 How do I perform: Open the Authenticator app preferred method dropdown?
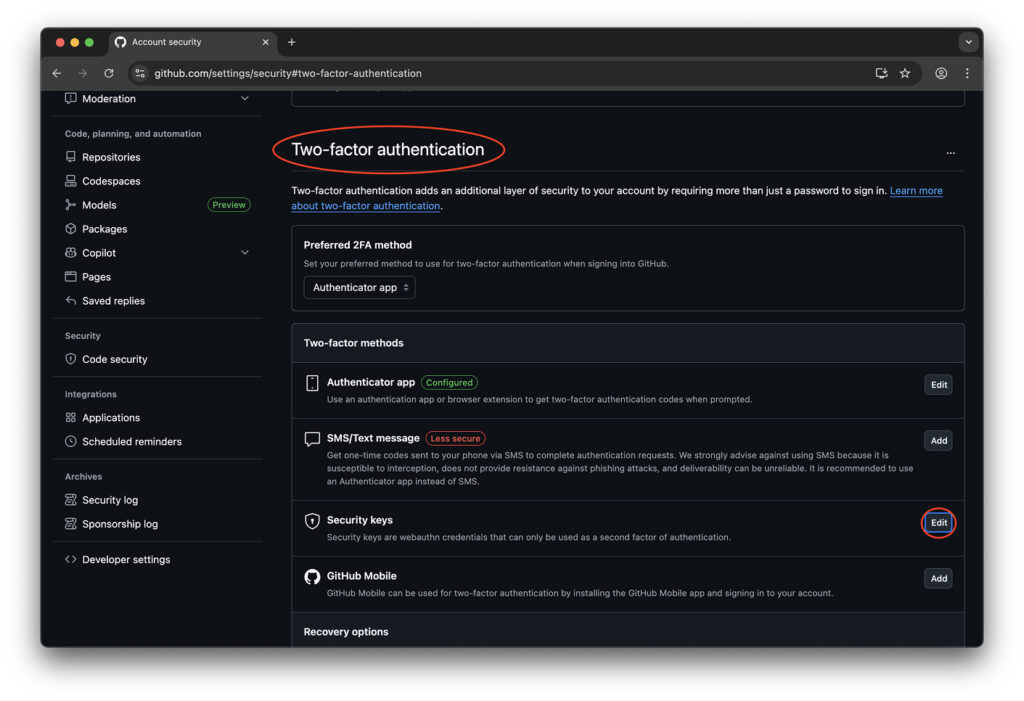pyautogui.click(x=359, y=287)
